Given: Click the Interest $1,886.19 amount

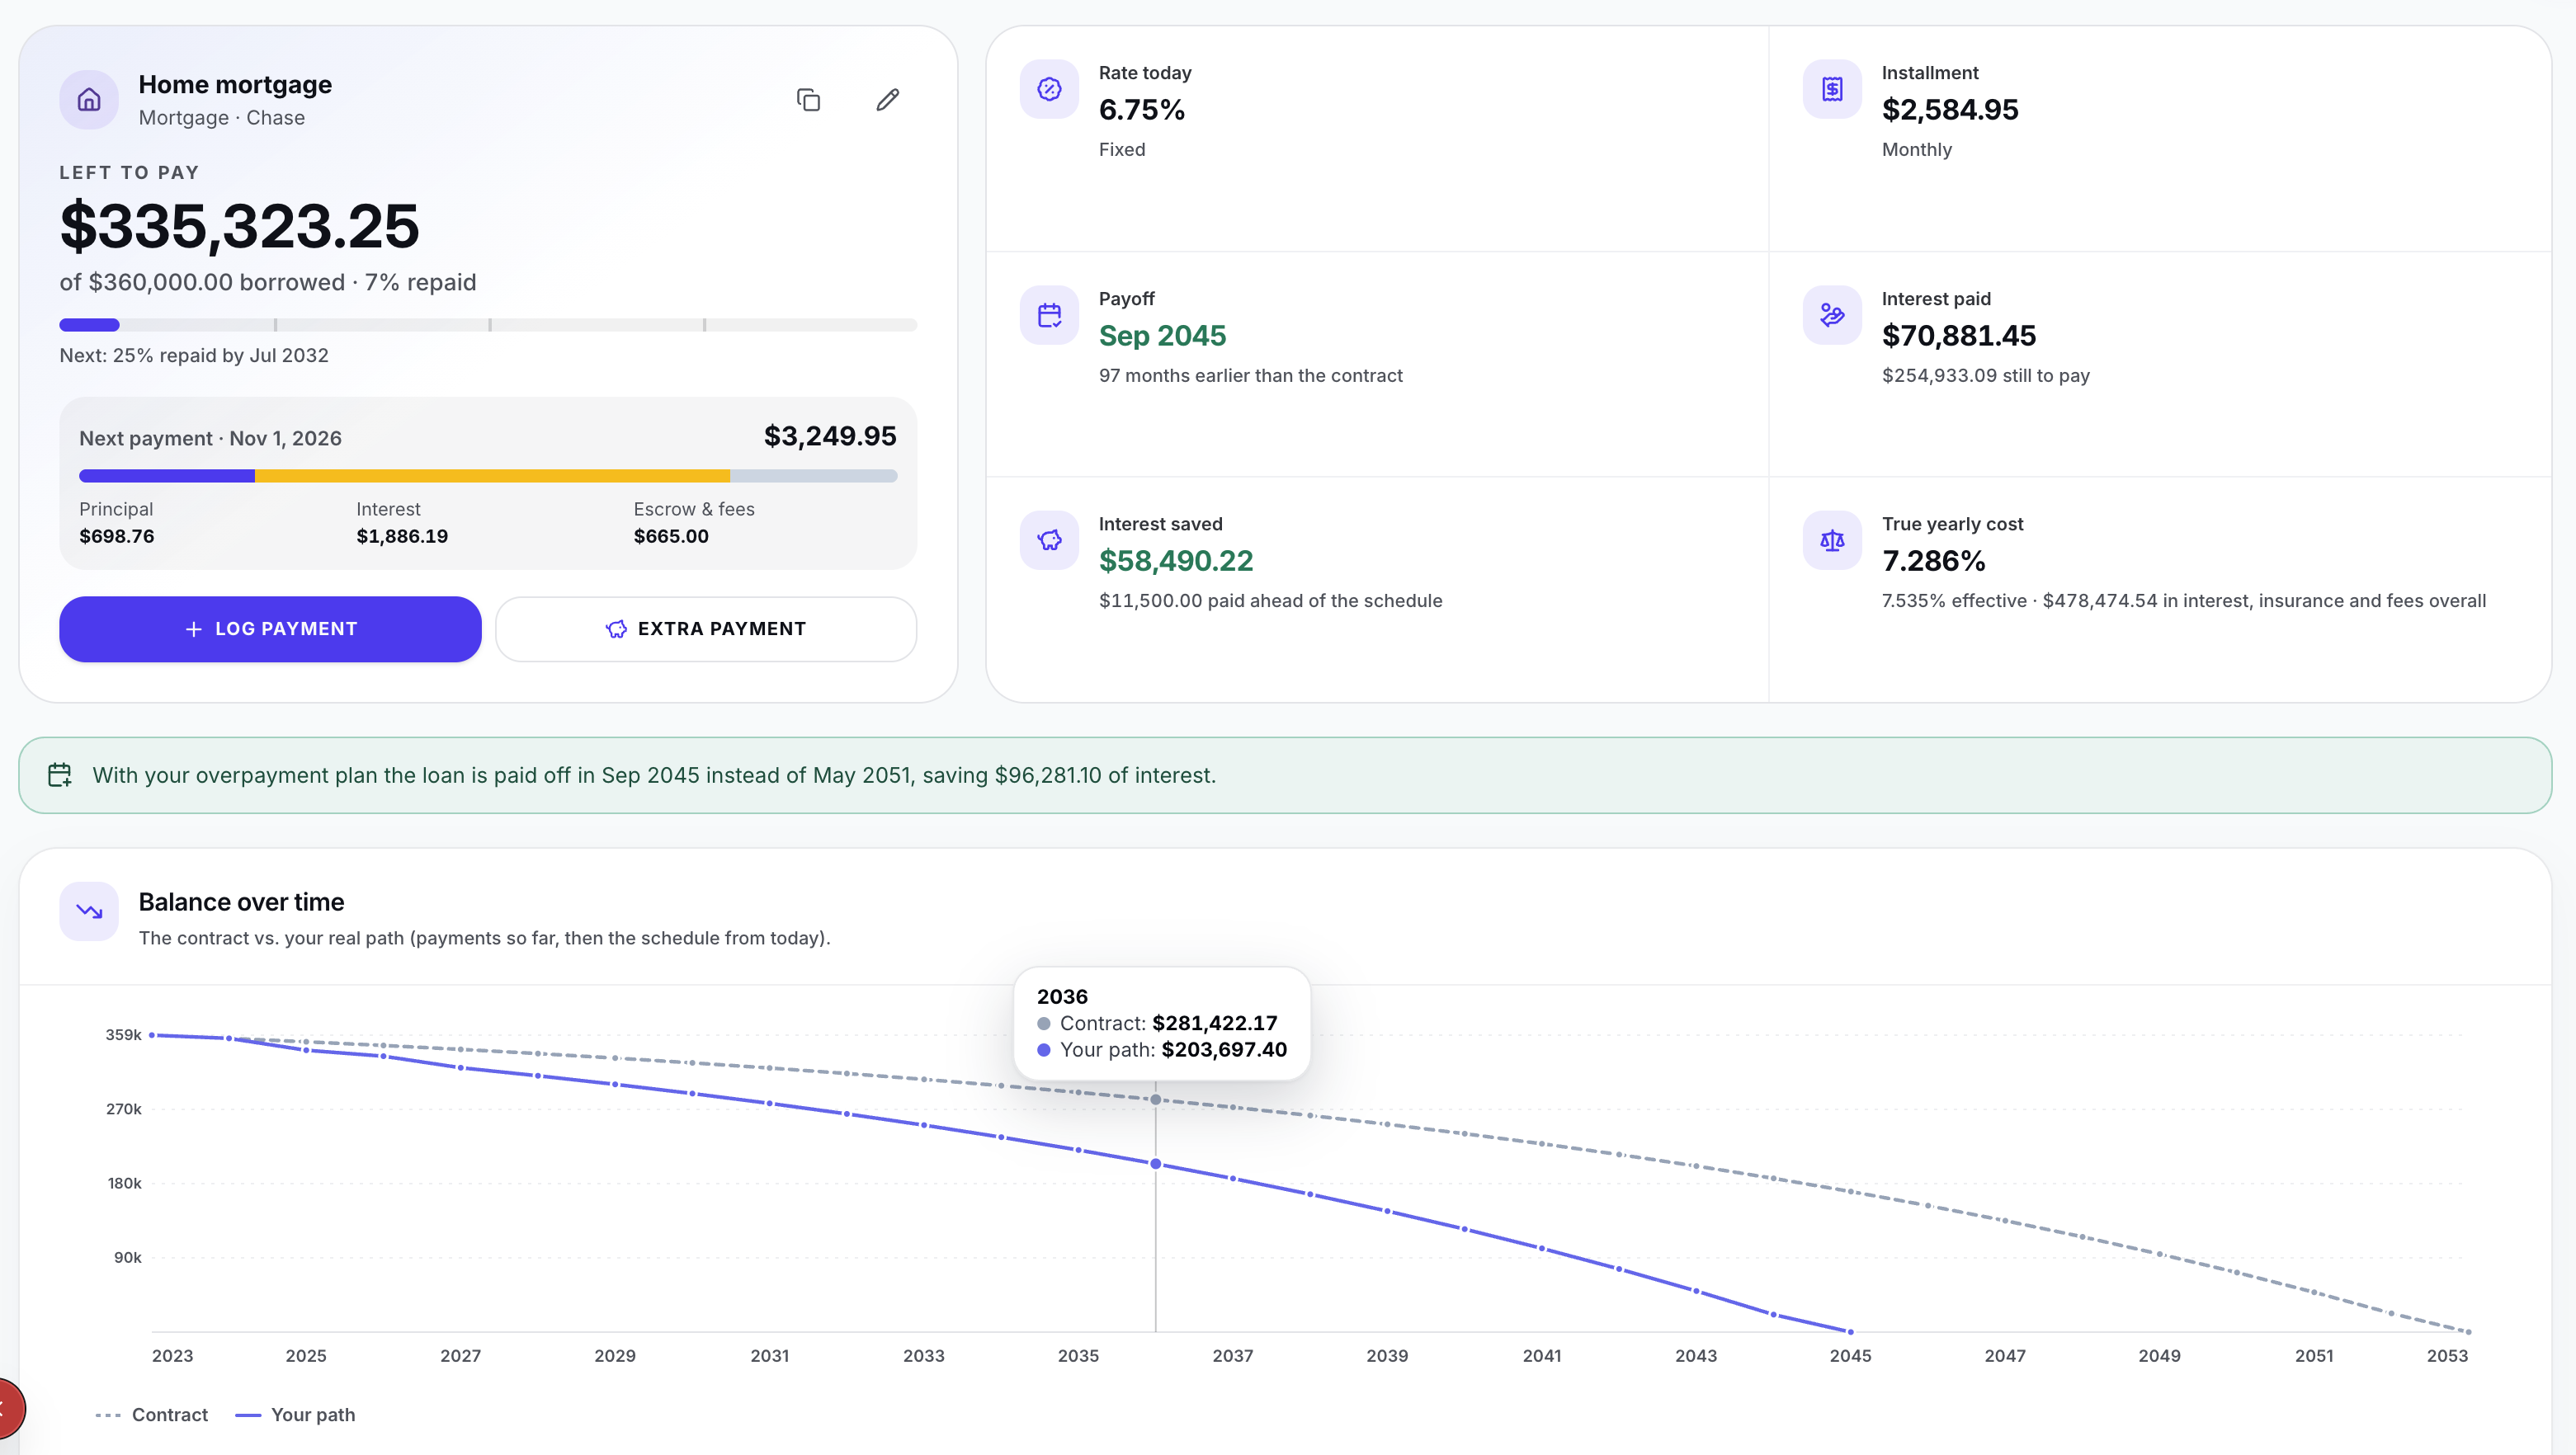Looking at the screenshot, I should [402, 536].
